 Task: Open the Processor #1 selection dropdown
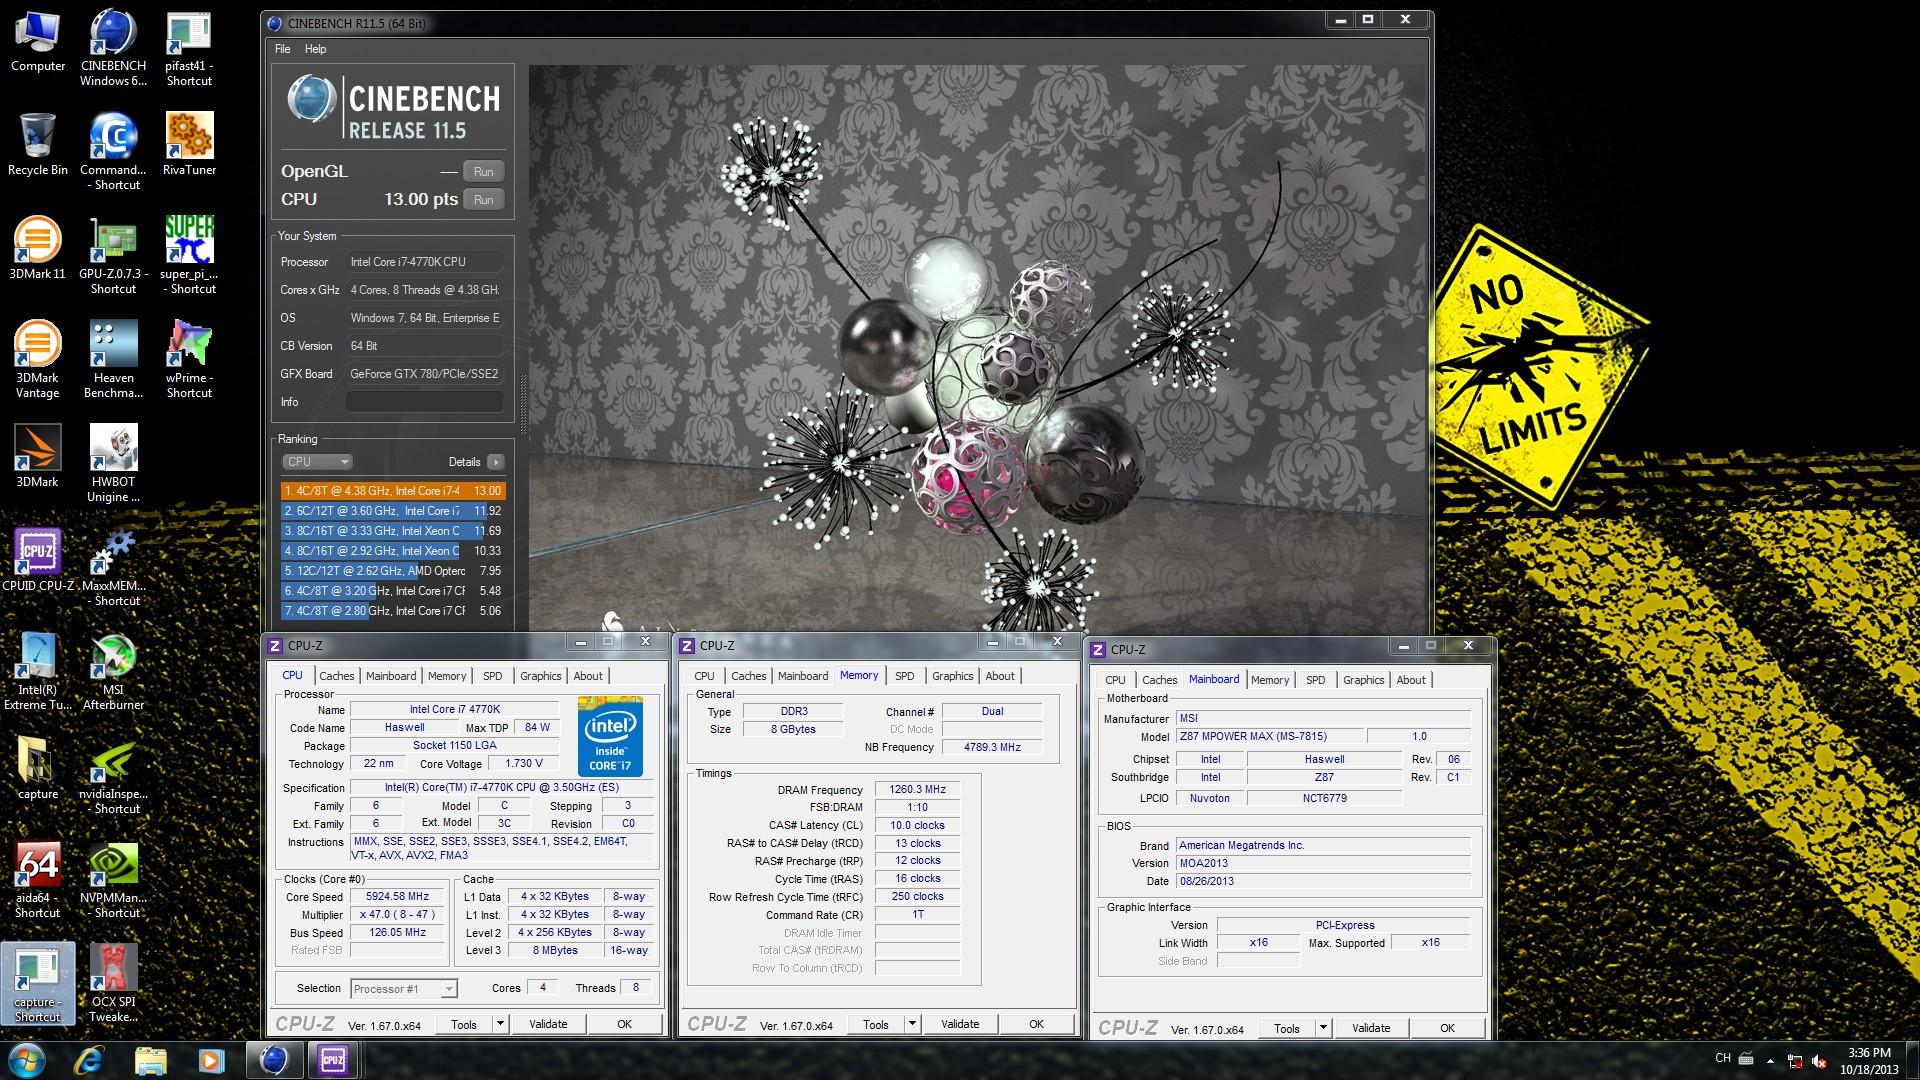tap(404, 989)
